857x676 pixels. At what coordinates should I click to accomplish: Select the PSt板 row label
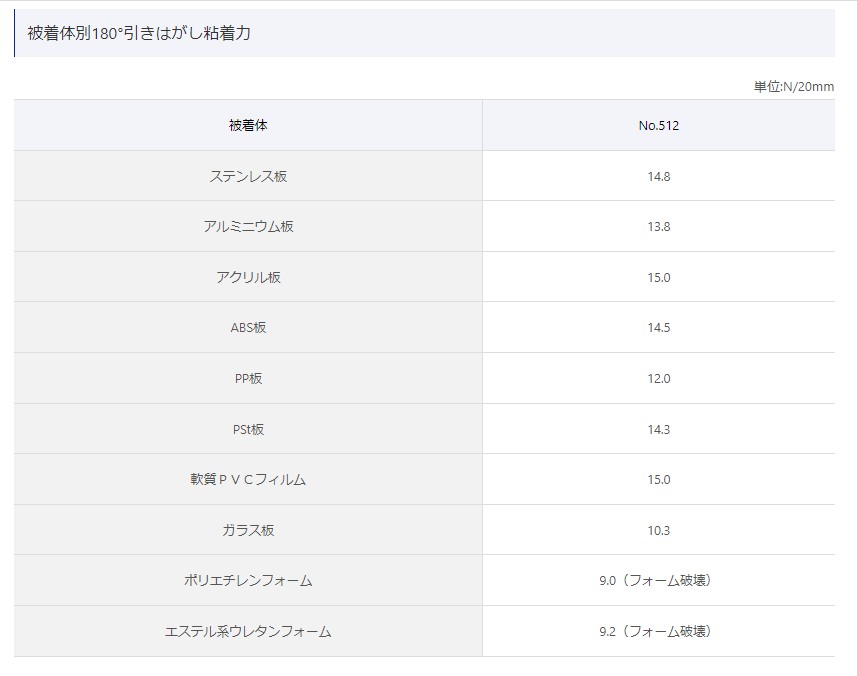click(248, 429)
